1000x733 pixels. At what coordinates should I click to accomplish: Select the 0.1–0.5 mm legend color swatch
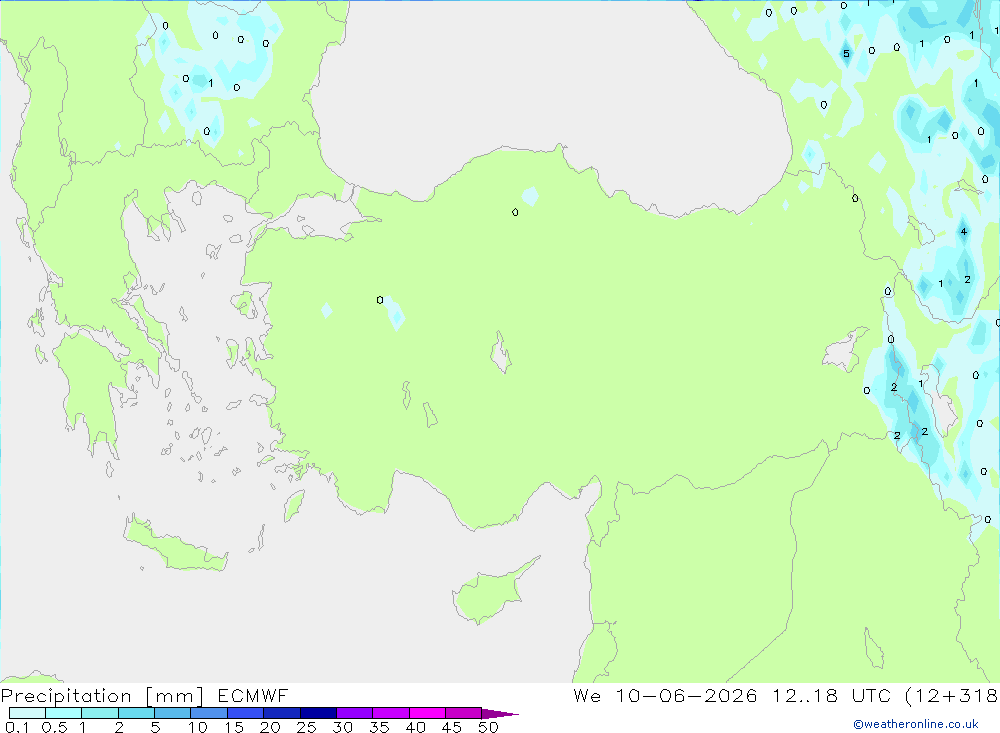tap(27, 713)
